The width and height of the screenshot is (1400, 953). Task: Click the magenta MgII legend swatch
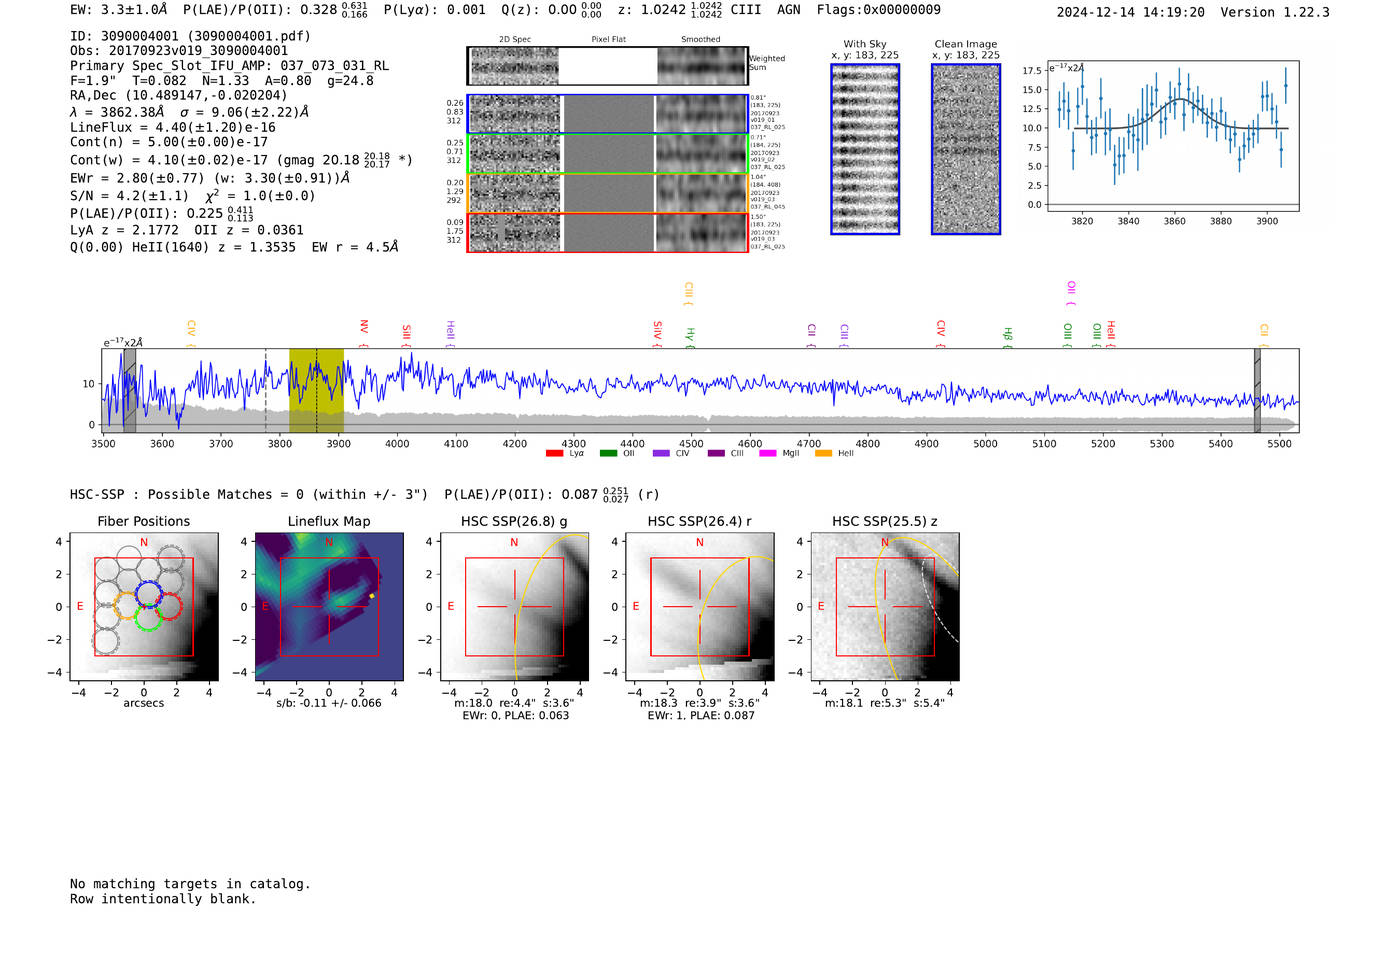[768, 454]
